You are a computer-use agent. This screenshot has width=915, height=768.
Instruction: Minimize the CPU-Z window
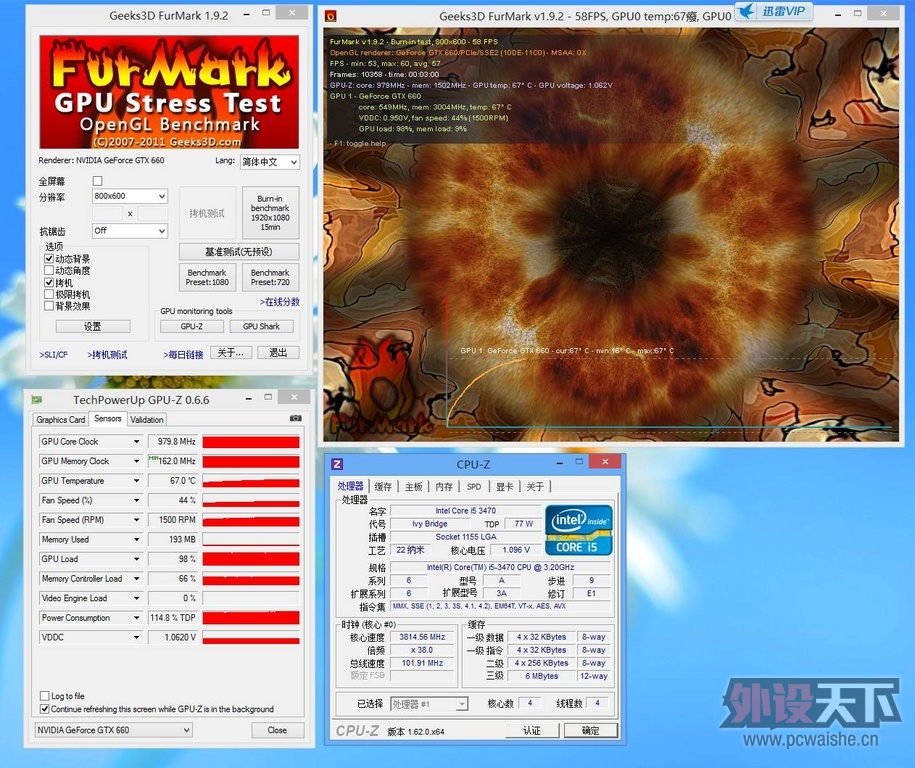tap(560, 462)
